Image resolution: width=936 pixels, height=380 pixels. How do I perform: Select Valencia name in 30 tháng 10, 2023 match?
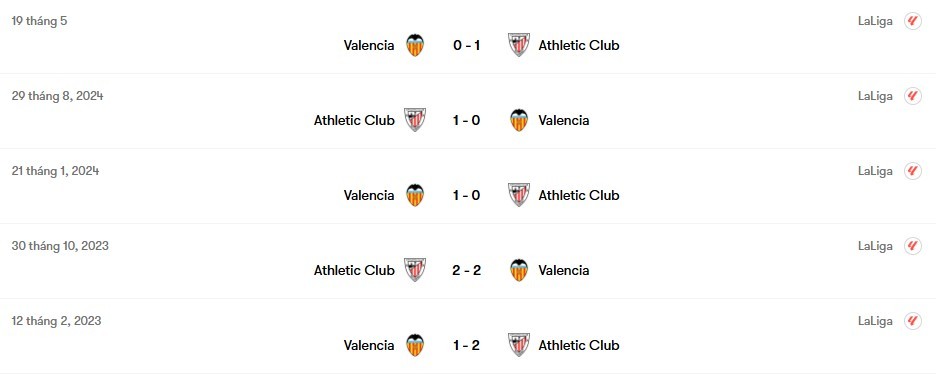pyautogui.click(x=564, y=270)
